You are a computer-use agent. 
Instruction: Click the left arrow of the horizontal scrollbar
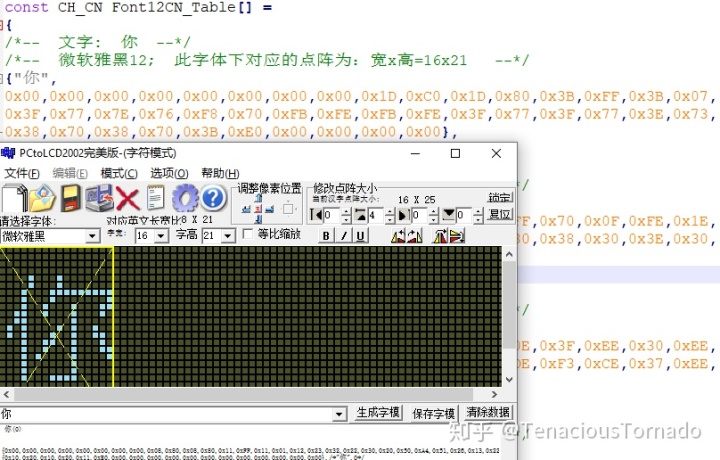(6, 394)
